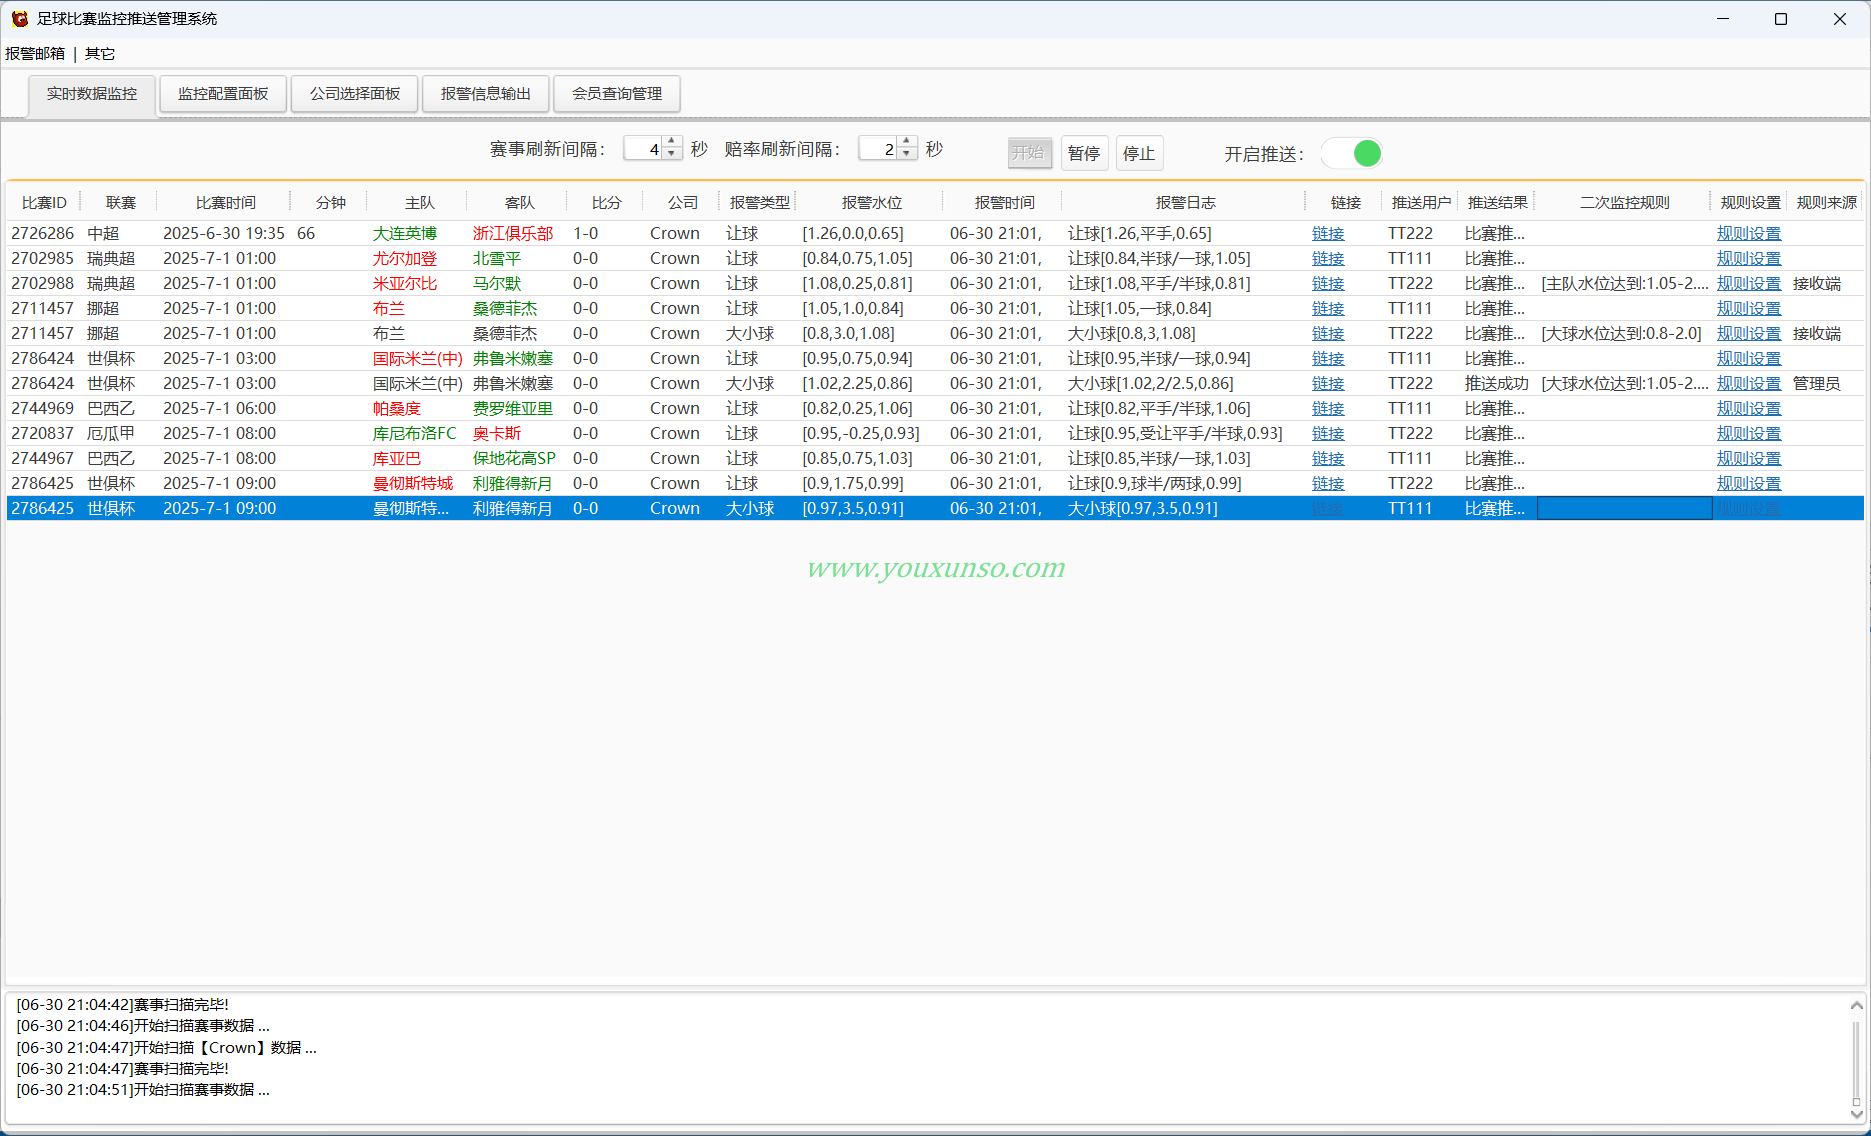The height and width of the screenshot is (1136, 1871).
Task: Open 链接 for match 2744967 库亚巴
Action: point(1328,458)
